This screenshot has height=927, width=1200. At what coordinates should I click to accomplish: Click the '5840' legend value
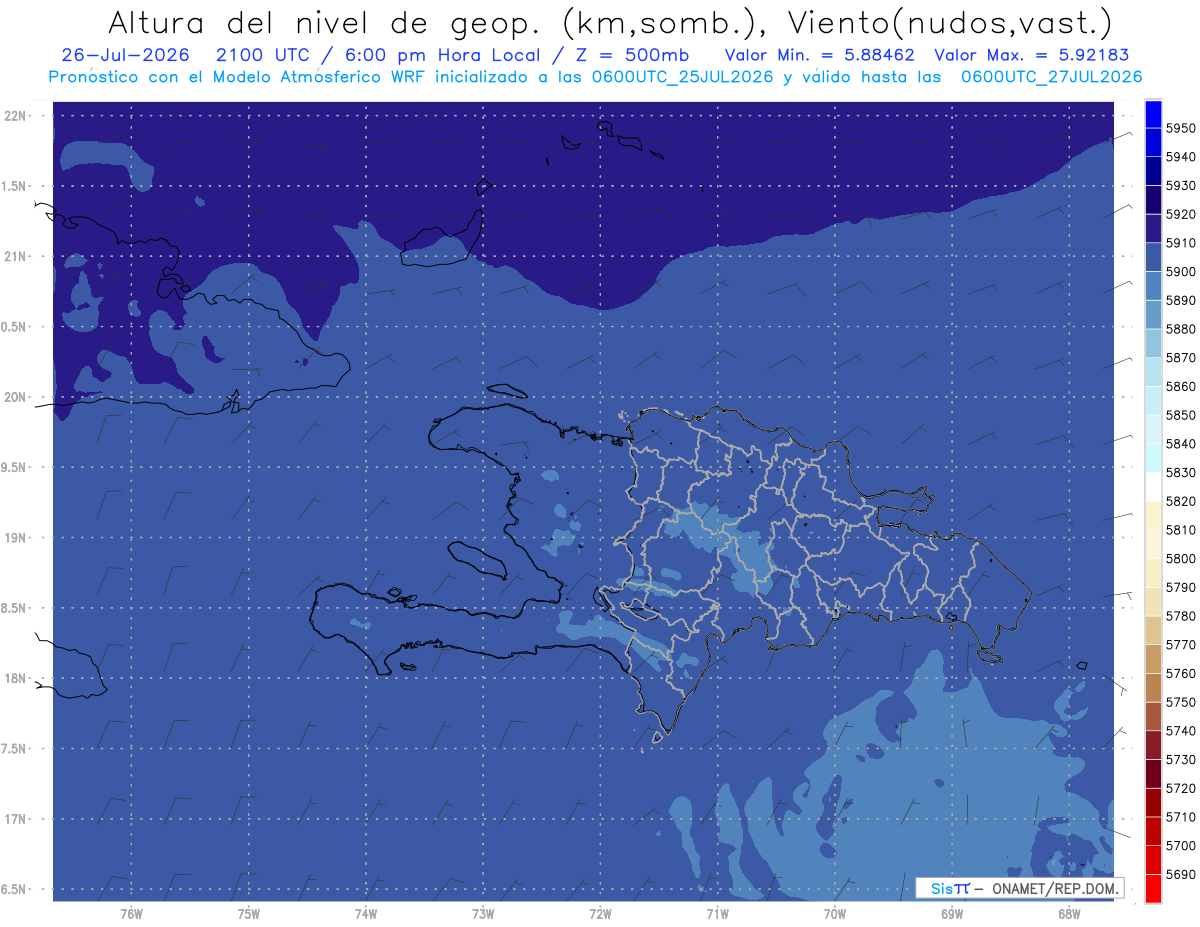1181,444
